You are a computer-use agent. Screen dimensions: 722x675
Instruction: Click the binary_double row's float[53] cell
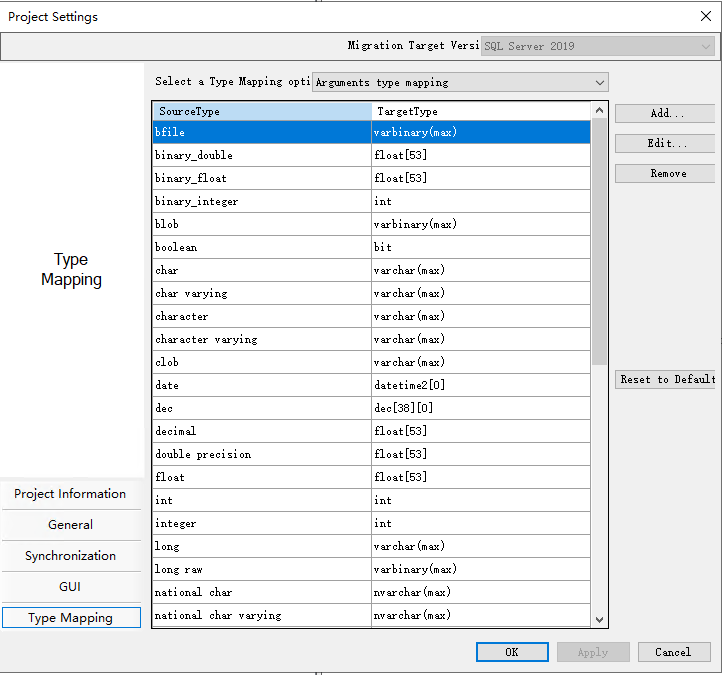(x=481, y=155)
